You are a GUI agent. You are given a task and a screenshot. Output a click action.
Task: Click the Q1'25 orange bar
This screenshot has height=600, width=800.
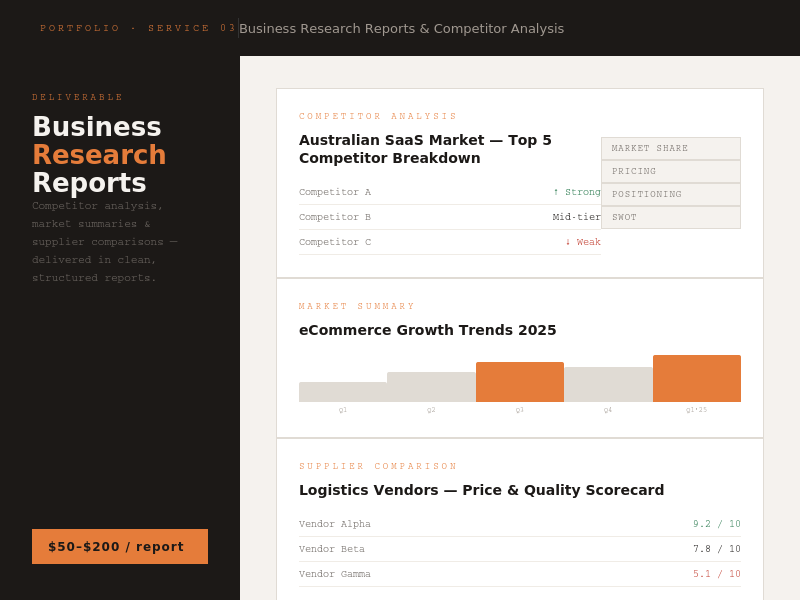(697, 379)
